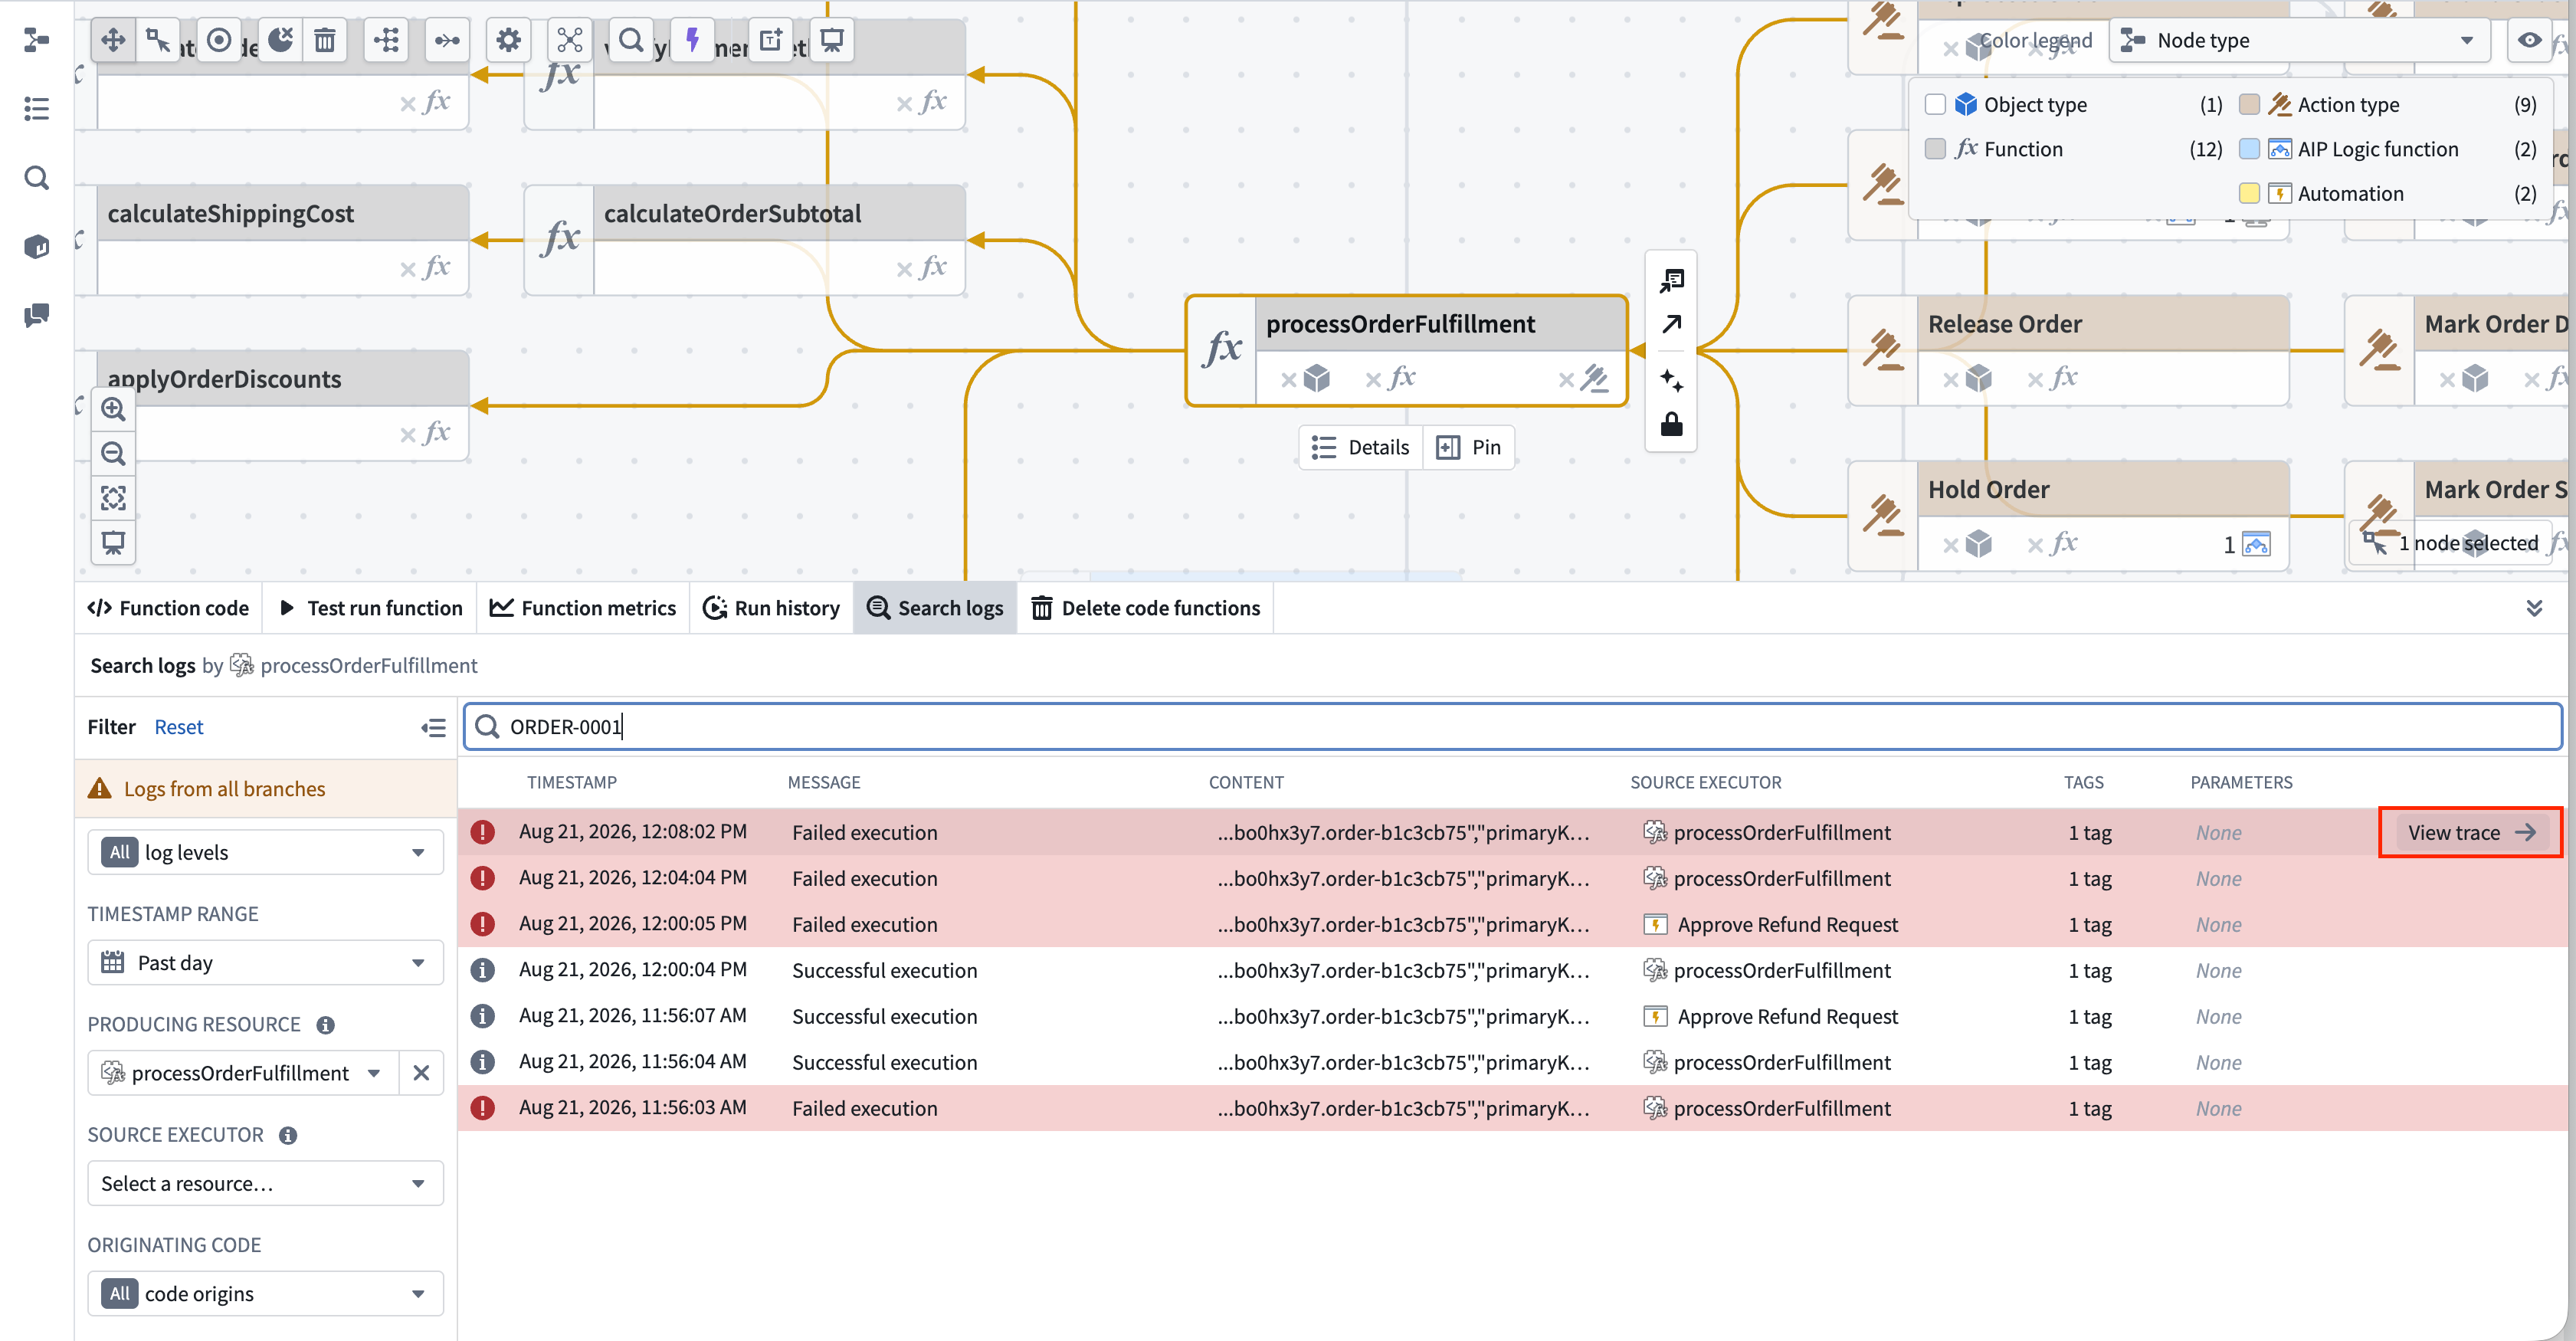Screen dimensions: 2576x1341
Task: Click the Automation yellow color swatch
Action: tap(2249, 193)
